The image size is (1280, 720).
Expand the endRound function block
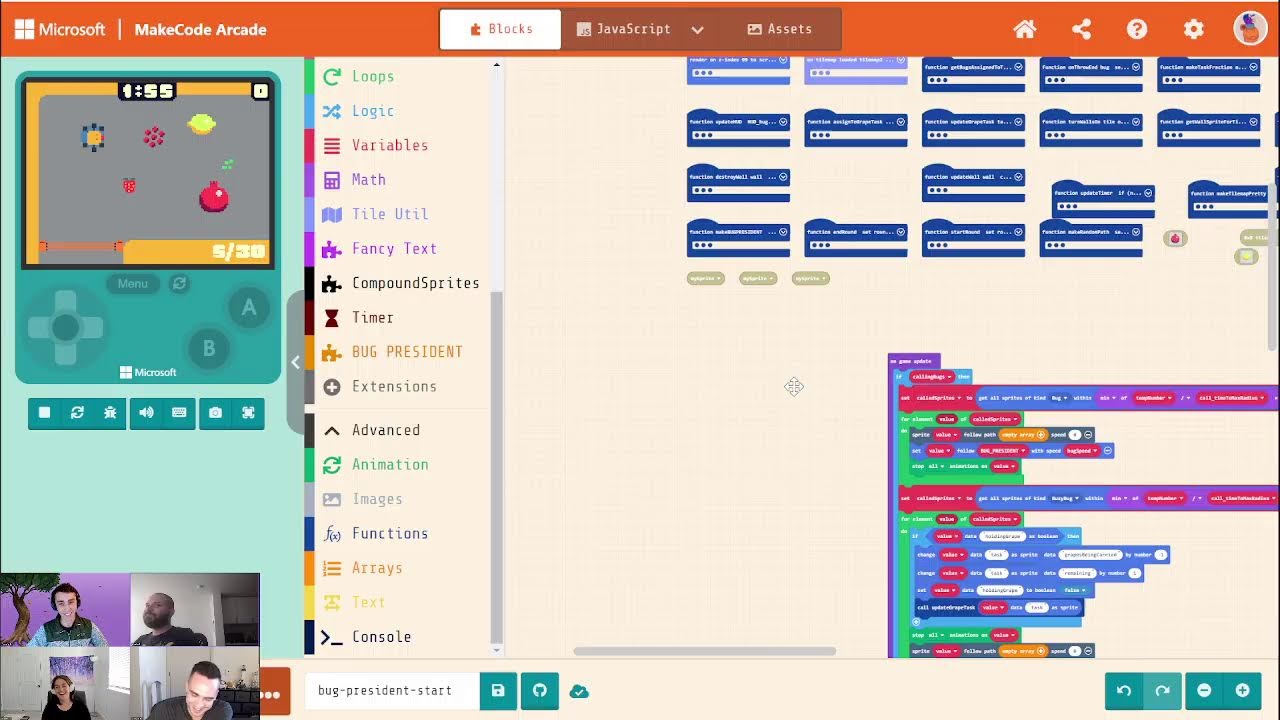[901, 232]
